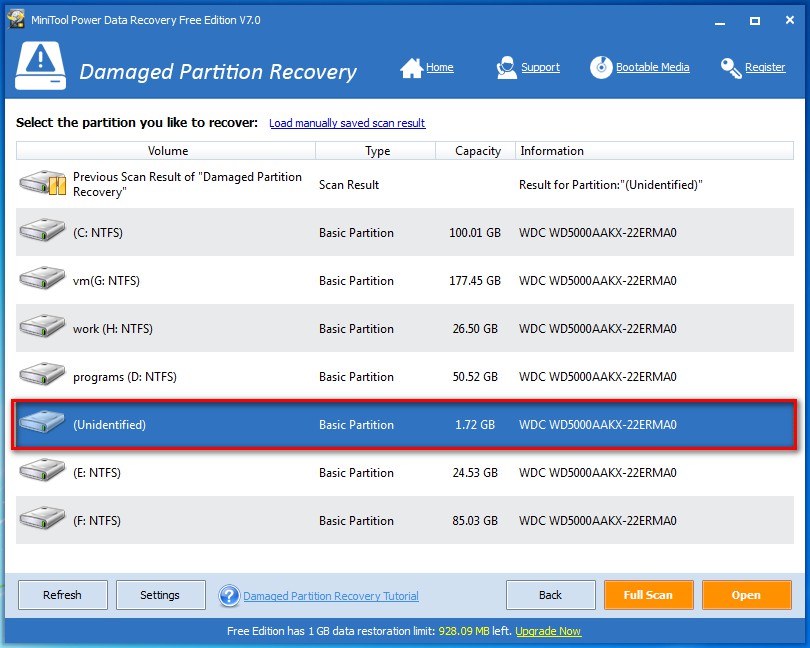Viewport: 810px width, 648px height.
Task: Click the Upgrade Now link
Action: (x=548, y=632)
